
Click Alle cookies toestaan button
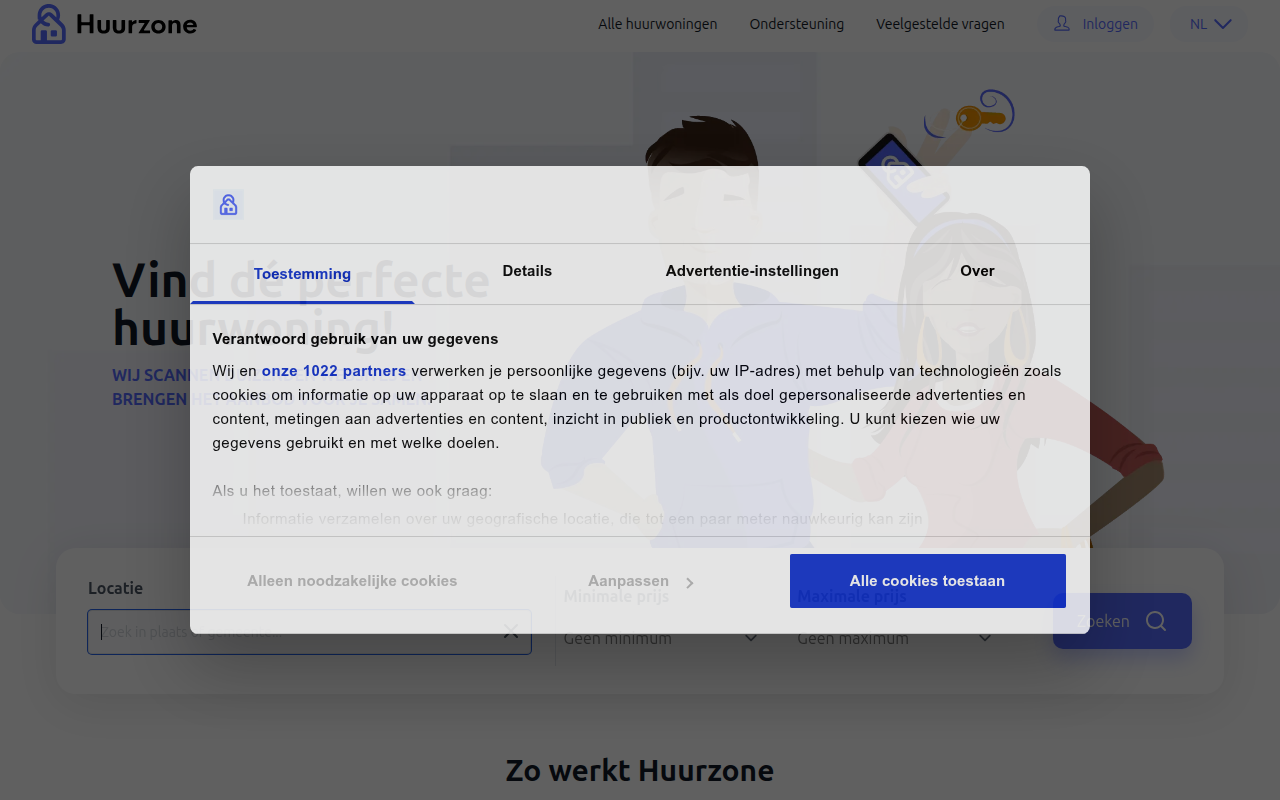[x=928, y=581]
